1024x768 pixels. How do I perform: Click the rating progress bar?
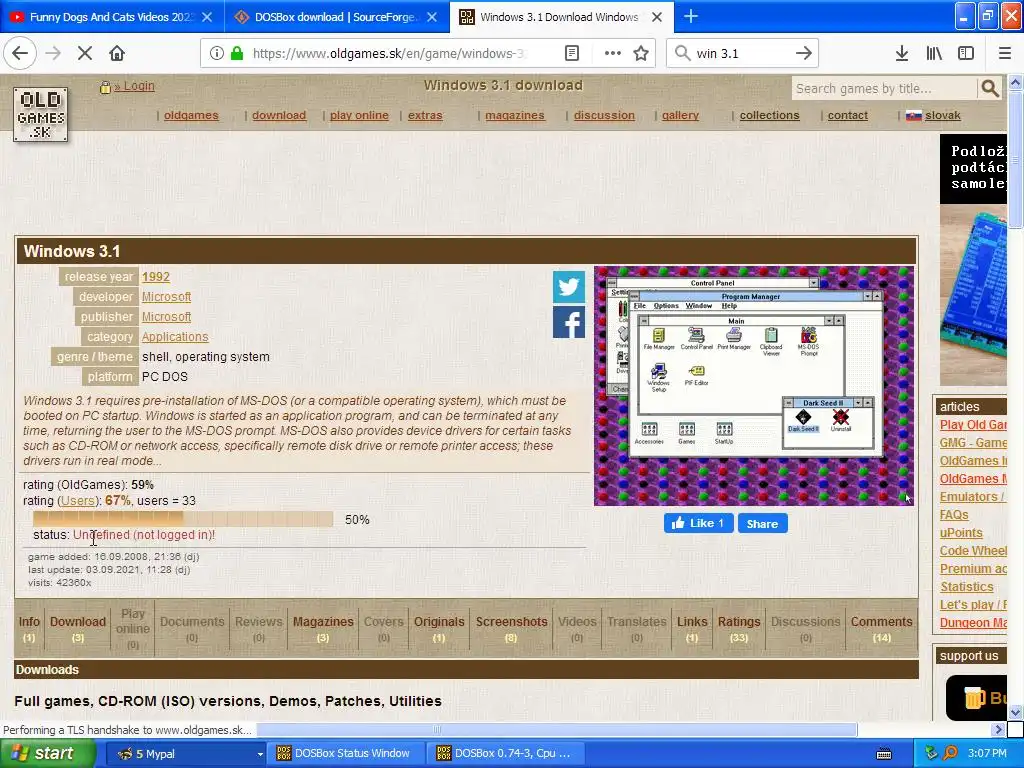[x=183, y=519]
